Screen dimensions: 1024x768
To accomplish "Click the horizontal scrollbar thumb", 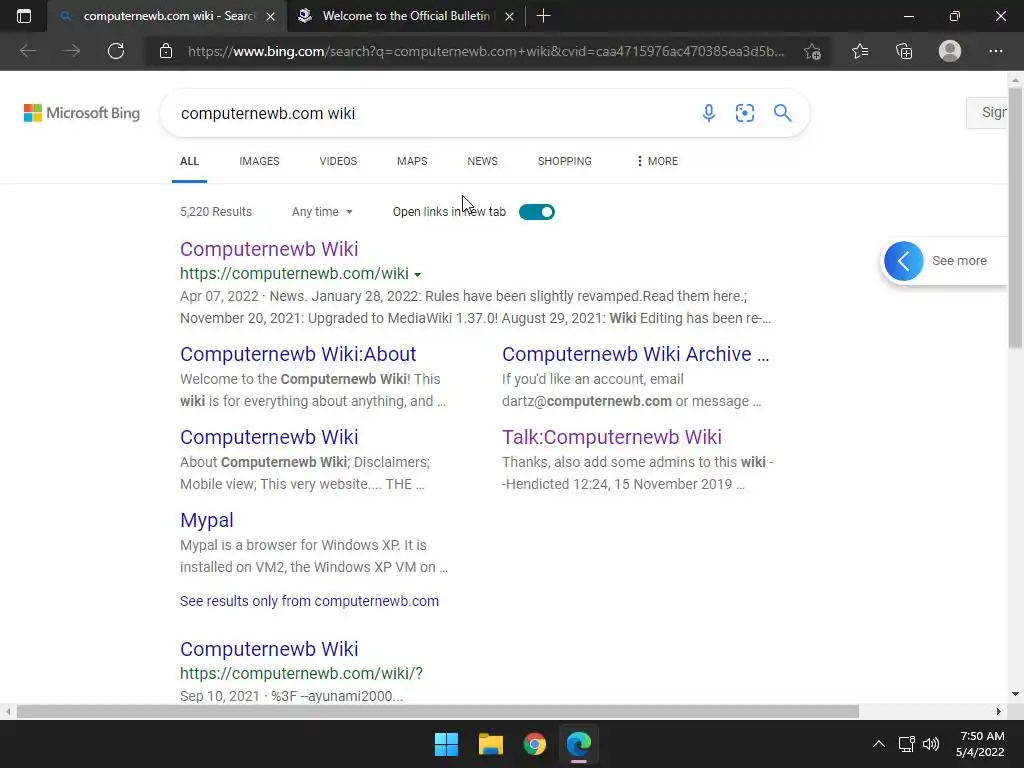I will coord(438,711).
